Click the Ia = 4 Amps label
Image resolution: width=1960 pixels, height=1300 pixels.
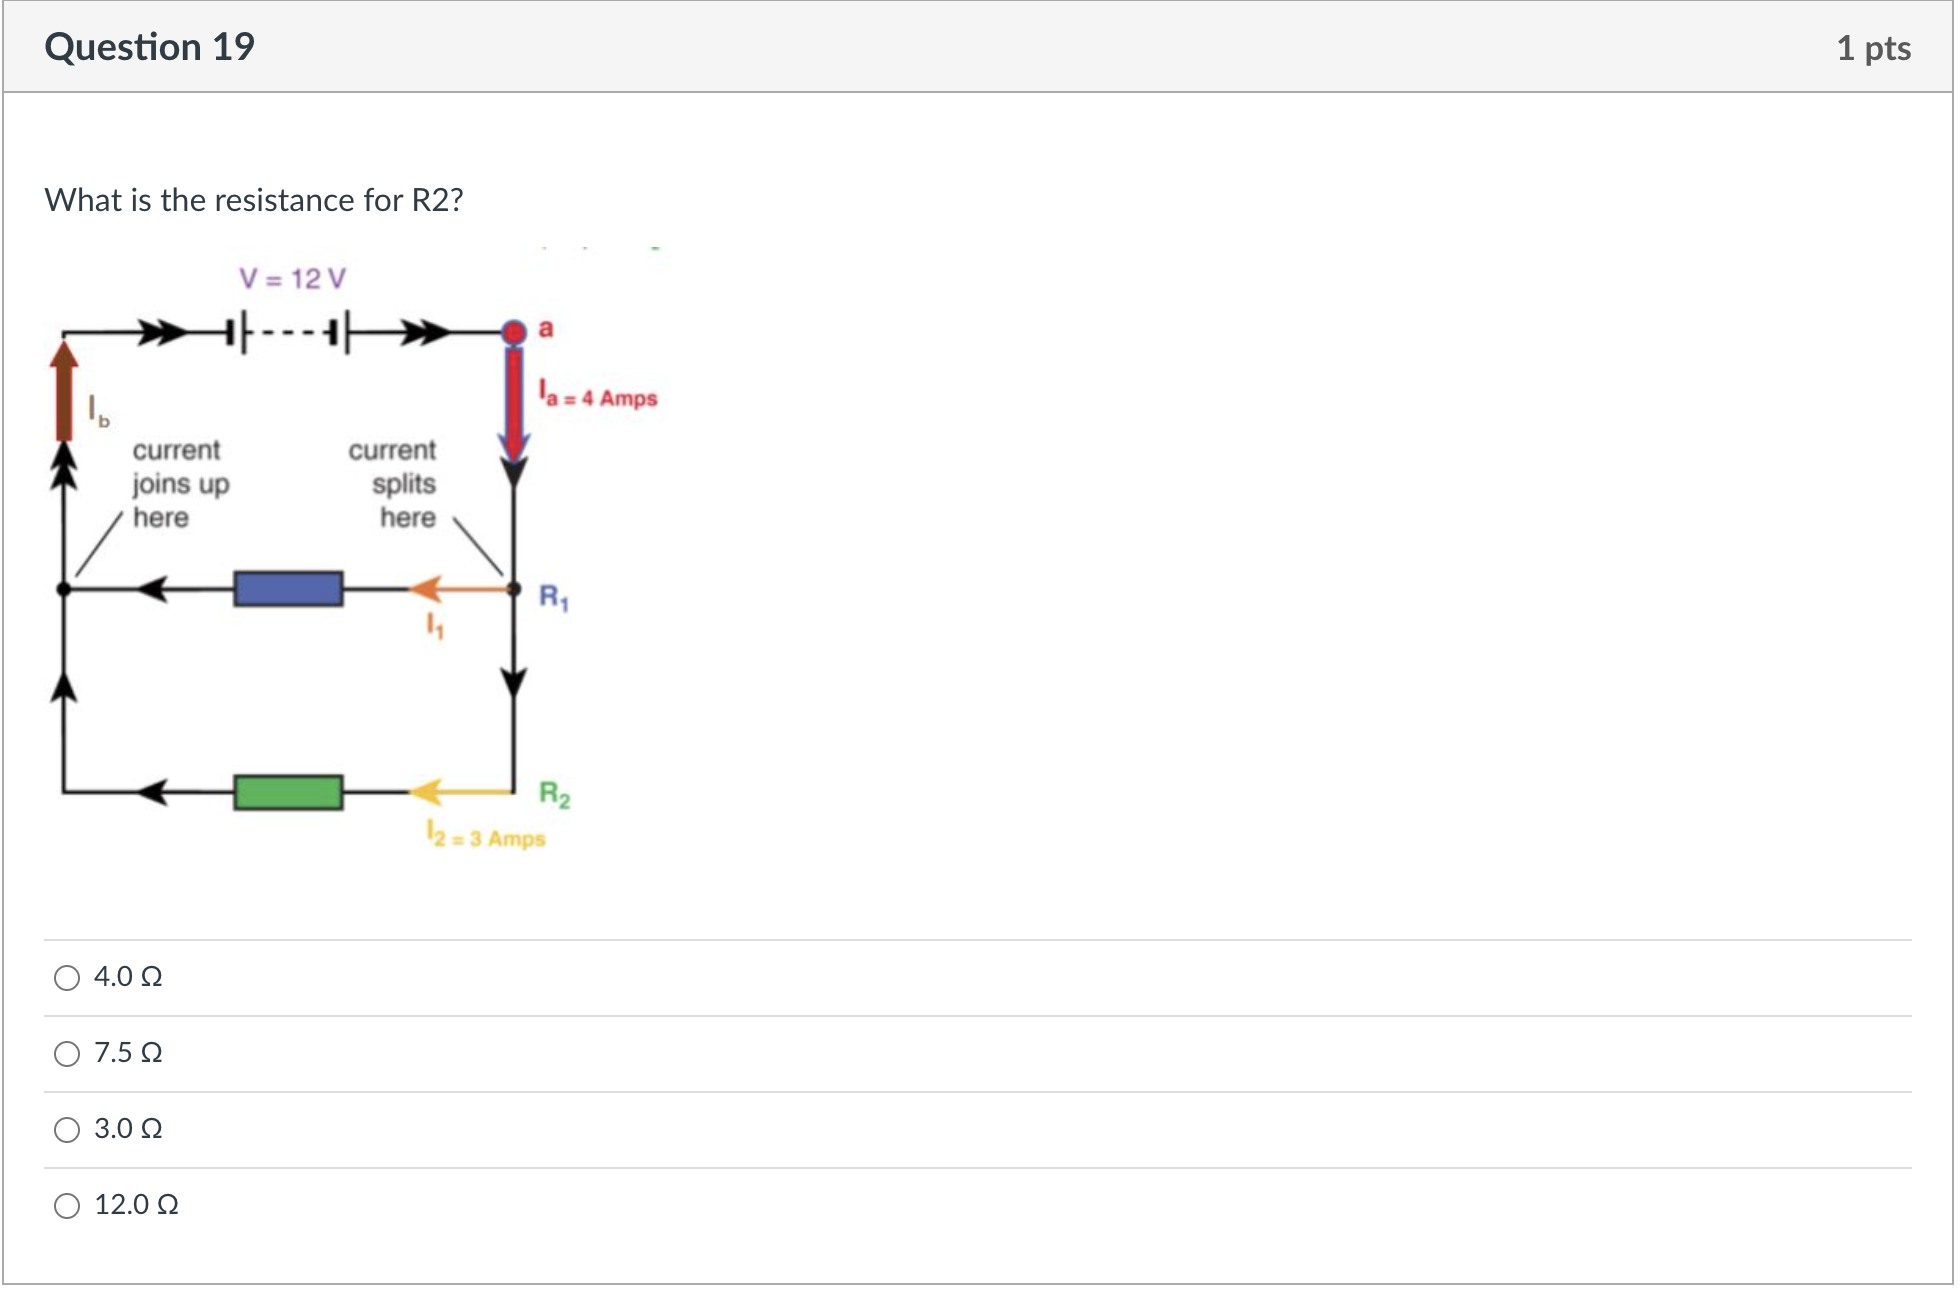click(x=597, y=392)
